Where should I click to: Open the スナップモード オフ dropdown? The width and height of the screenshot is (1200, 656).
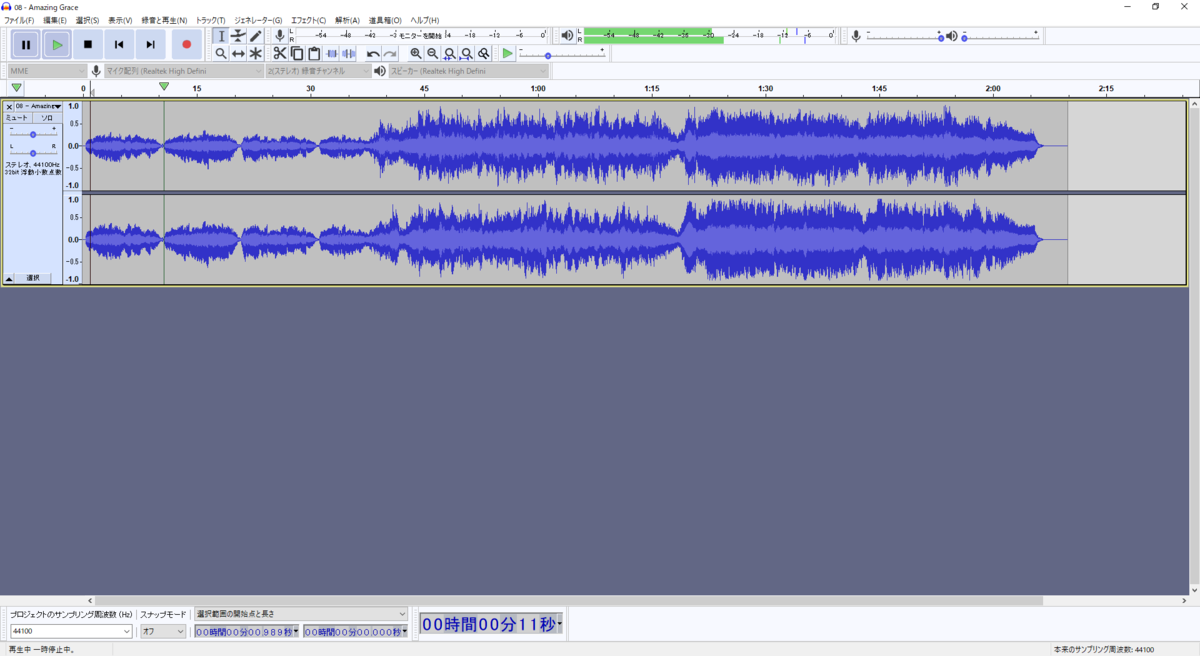(x=163, y=632)
